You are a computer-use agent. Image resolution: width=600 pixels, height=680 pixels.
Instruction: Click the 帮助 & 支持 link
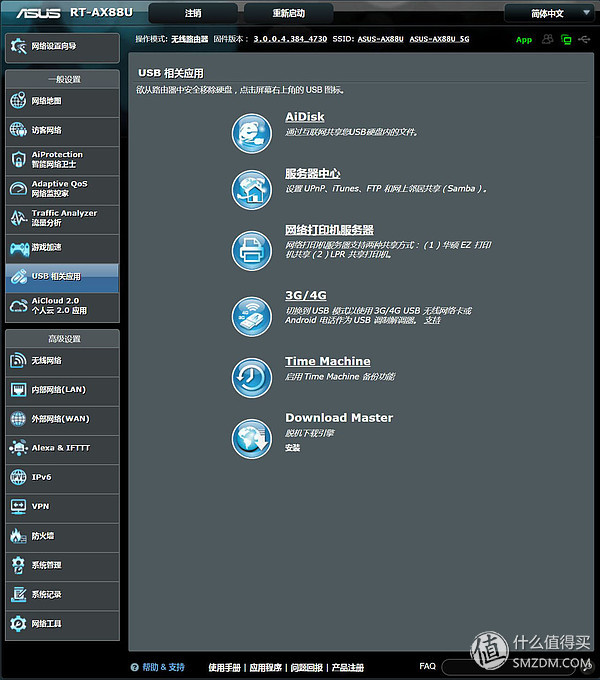point(163,667)
